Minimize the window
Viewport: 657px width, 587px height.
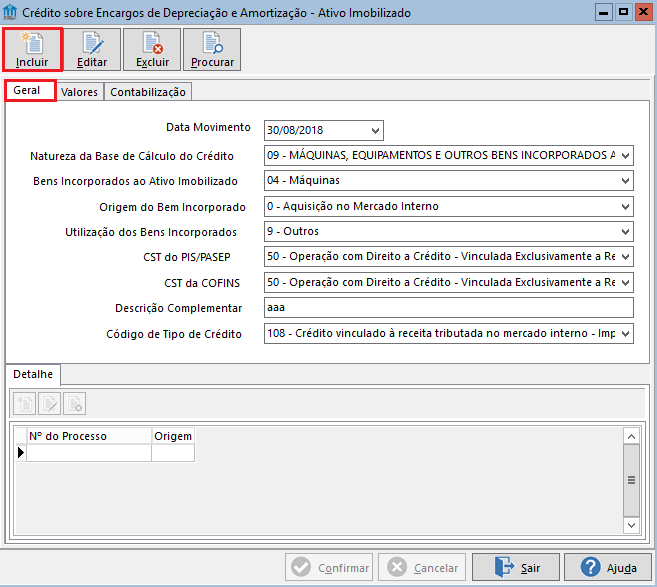604,12
